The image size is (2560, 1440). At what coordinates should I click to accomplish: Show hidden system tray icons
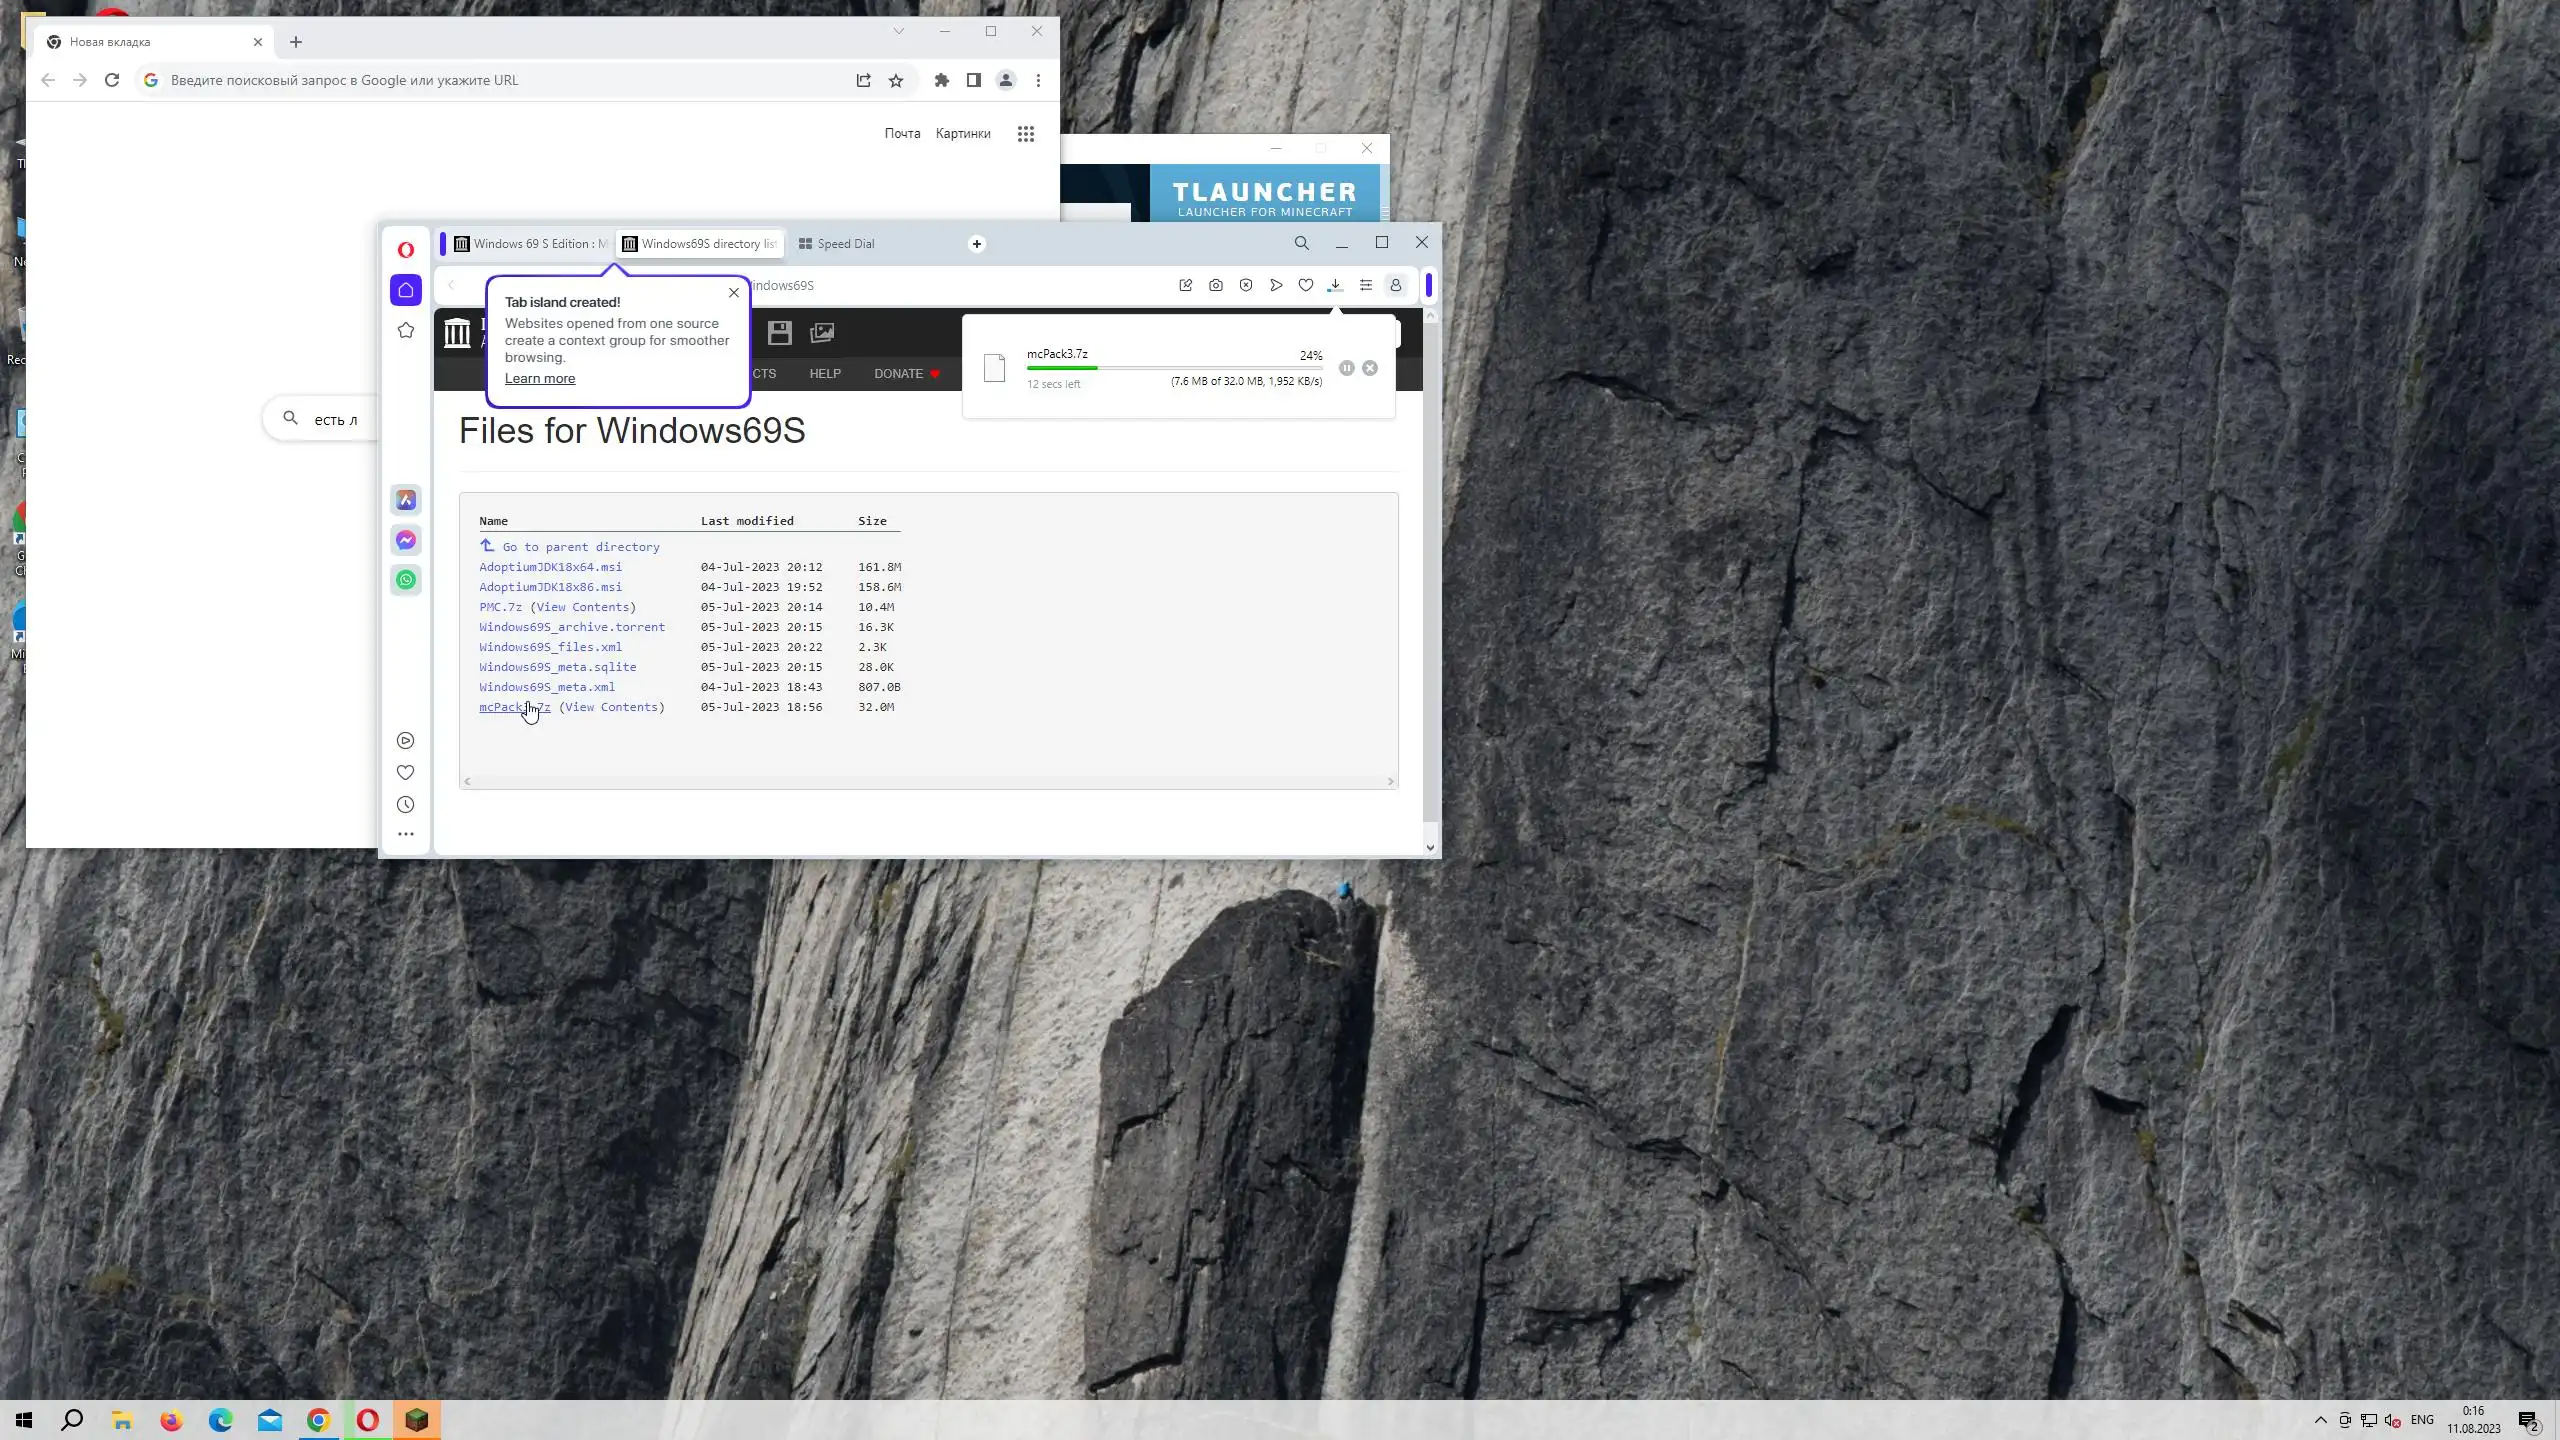2320,1420
